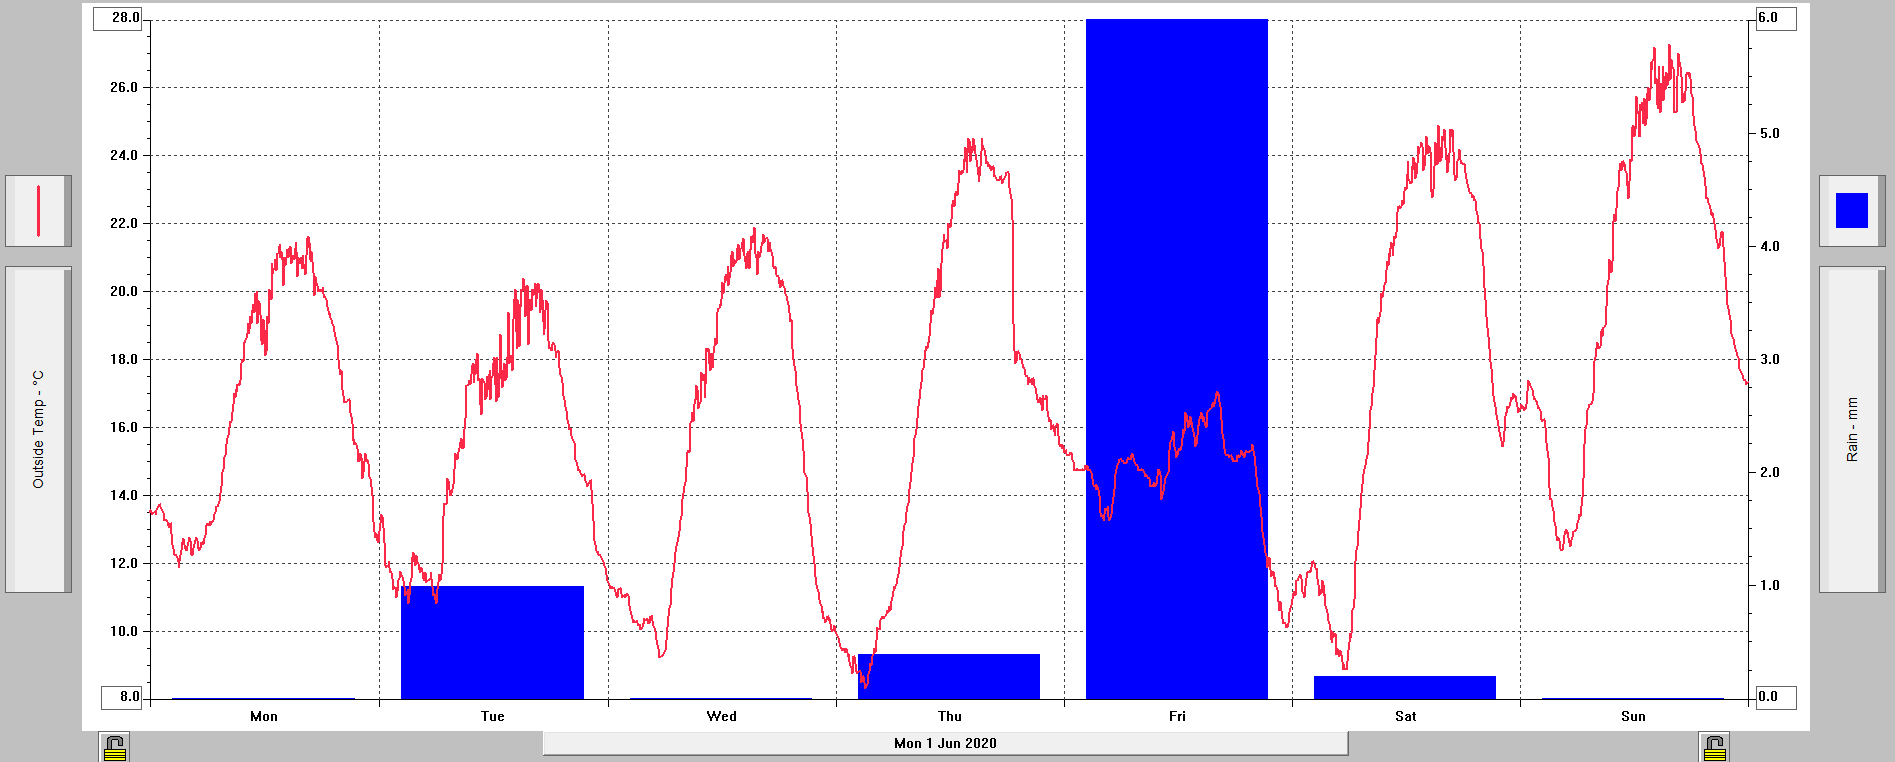
Task: Select the 6.0 rain axis maximum field
Action: point(1775,18)
